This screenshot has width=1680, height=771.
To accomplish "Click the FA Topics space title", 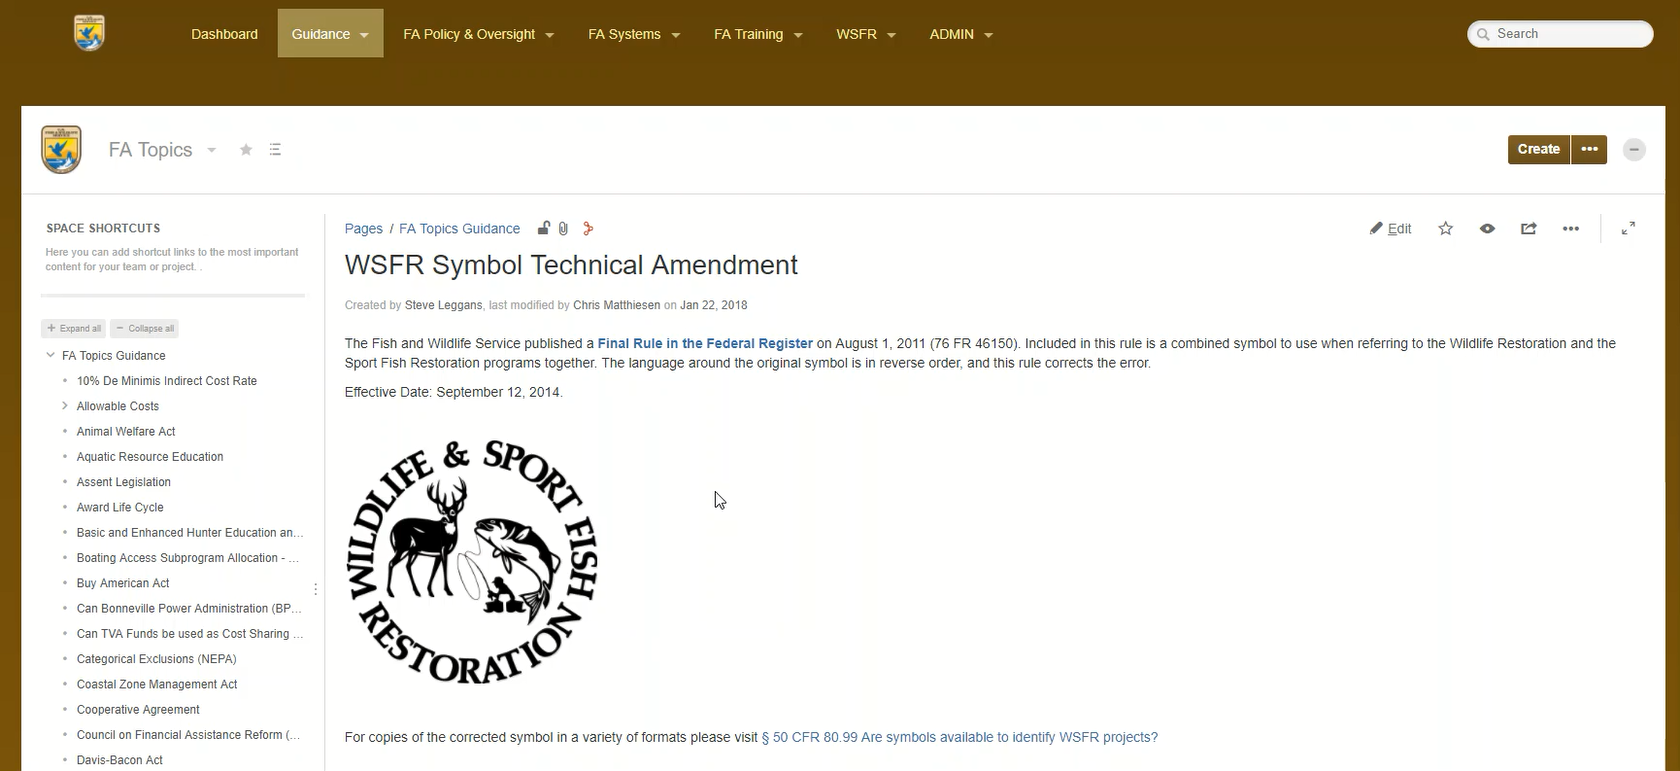I will (150, 150).
